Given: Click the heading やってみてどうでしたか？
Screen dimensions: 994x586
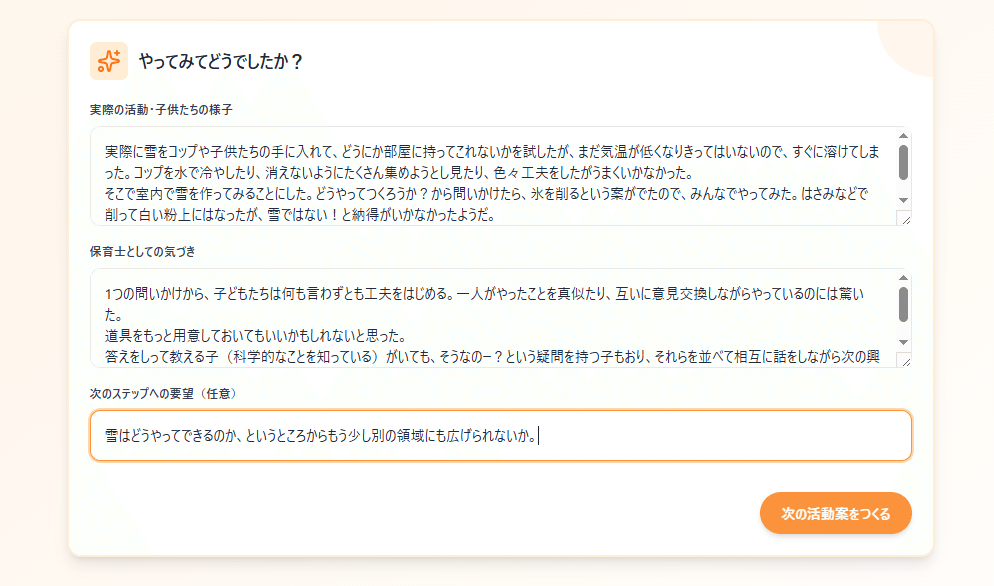Looking at the screenshot, I should 220,62.
